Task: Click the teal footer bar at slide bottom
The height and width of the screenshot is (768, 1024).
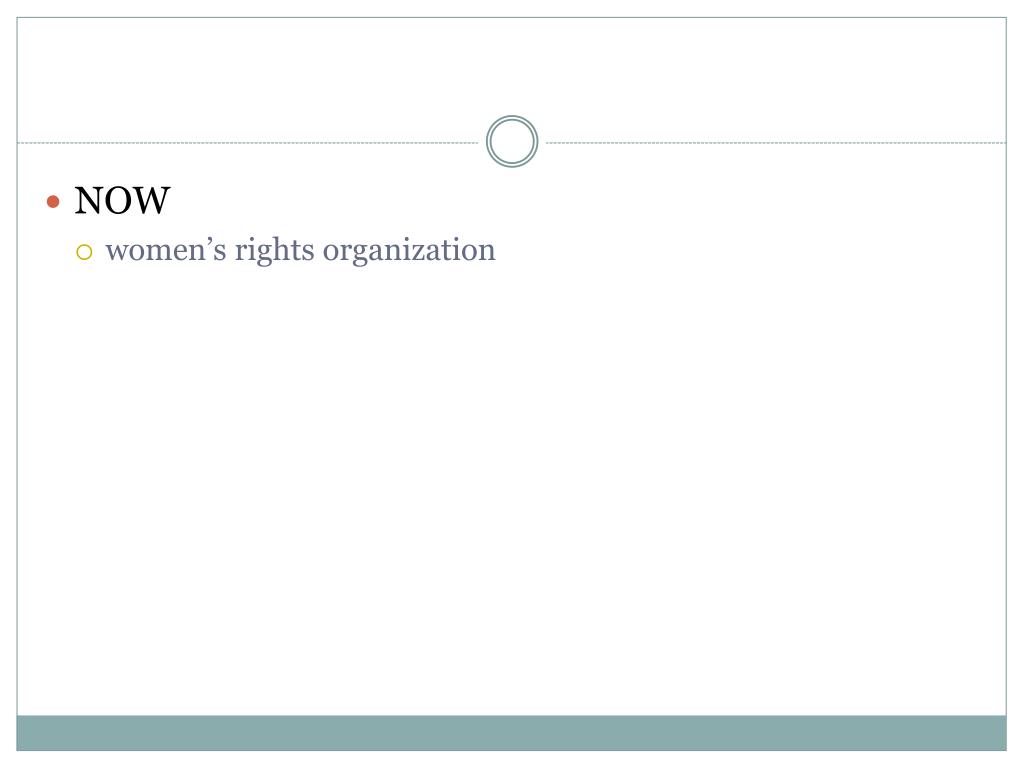Action: 511,733
